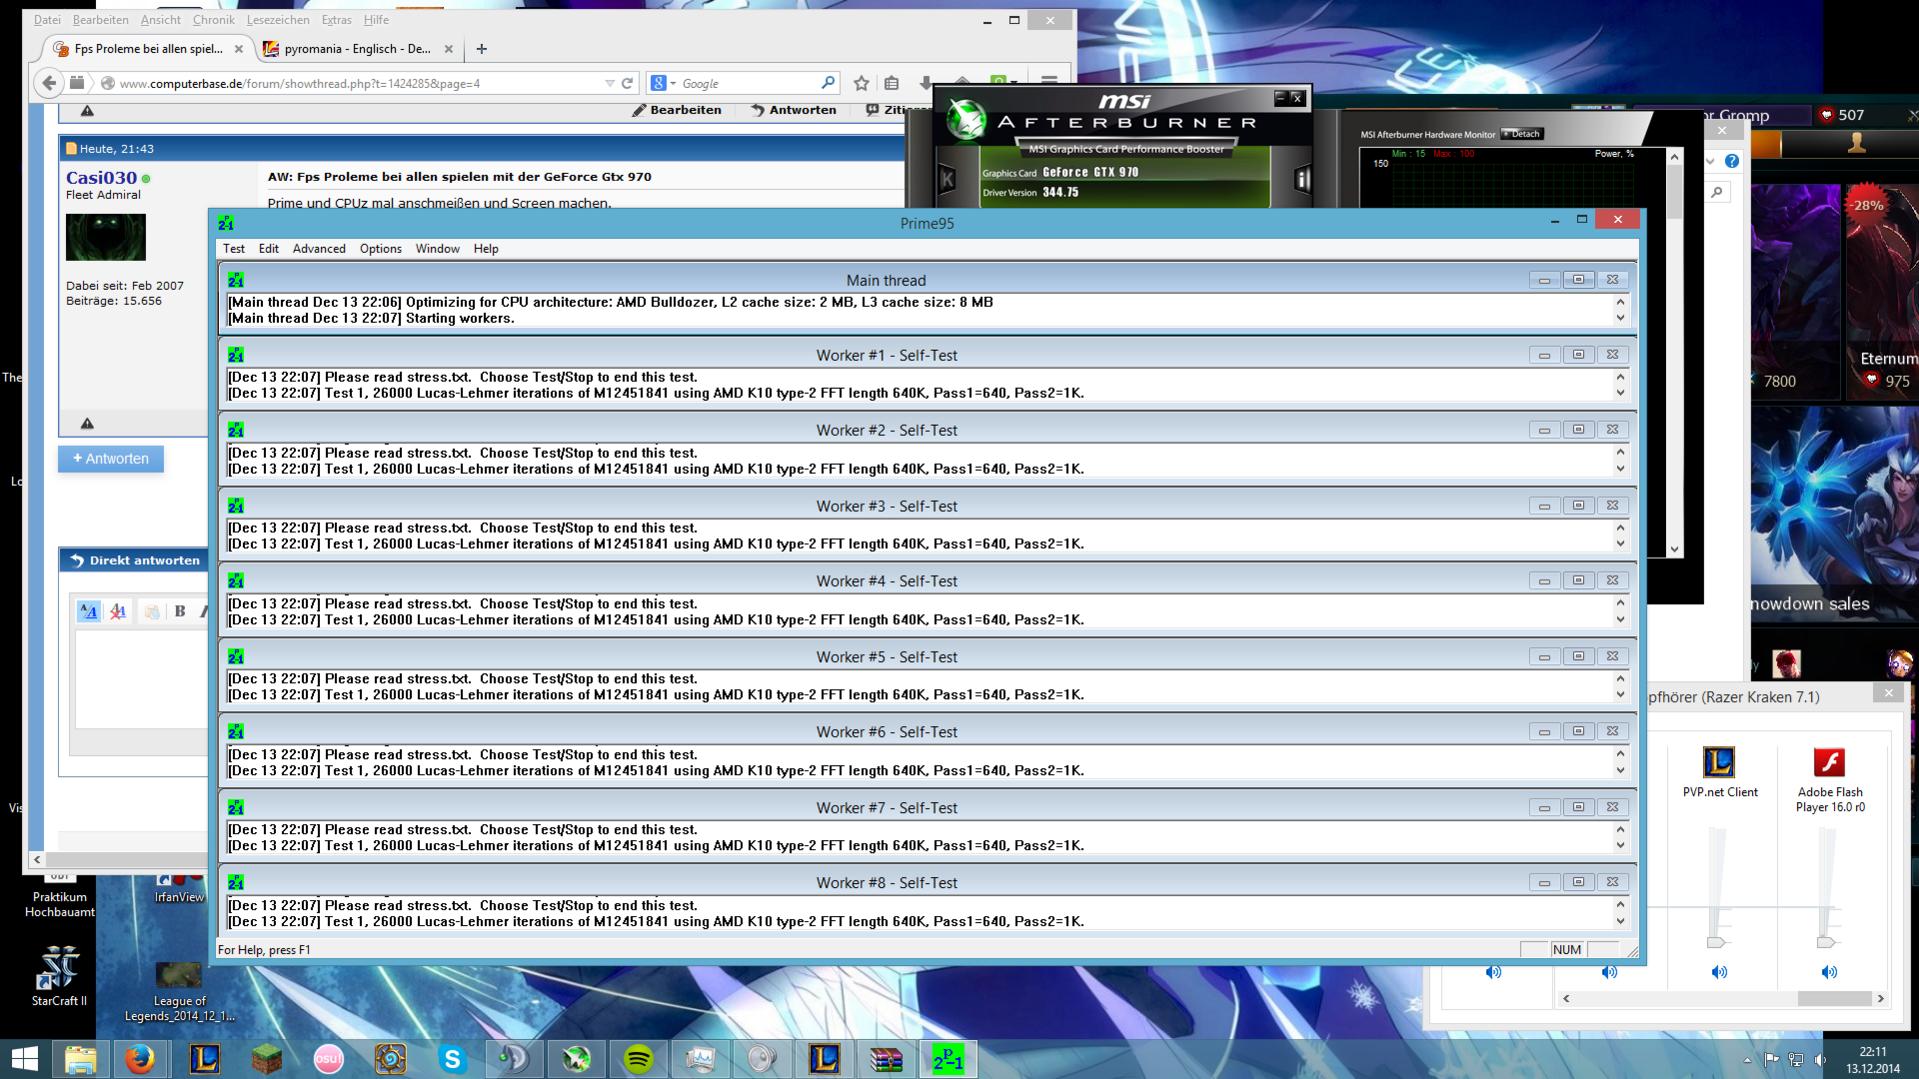Viewport: 1919px width, 1079px height.
Task: Open the Skype taskbar-adjacent Steam icon
Action: tap(514, 1058)
